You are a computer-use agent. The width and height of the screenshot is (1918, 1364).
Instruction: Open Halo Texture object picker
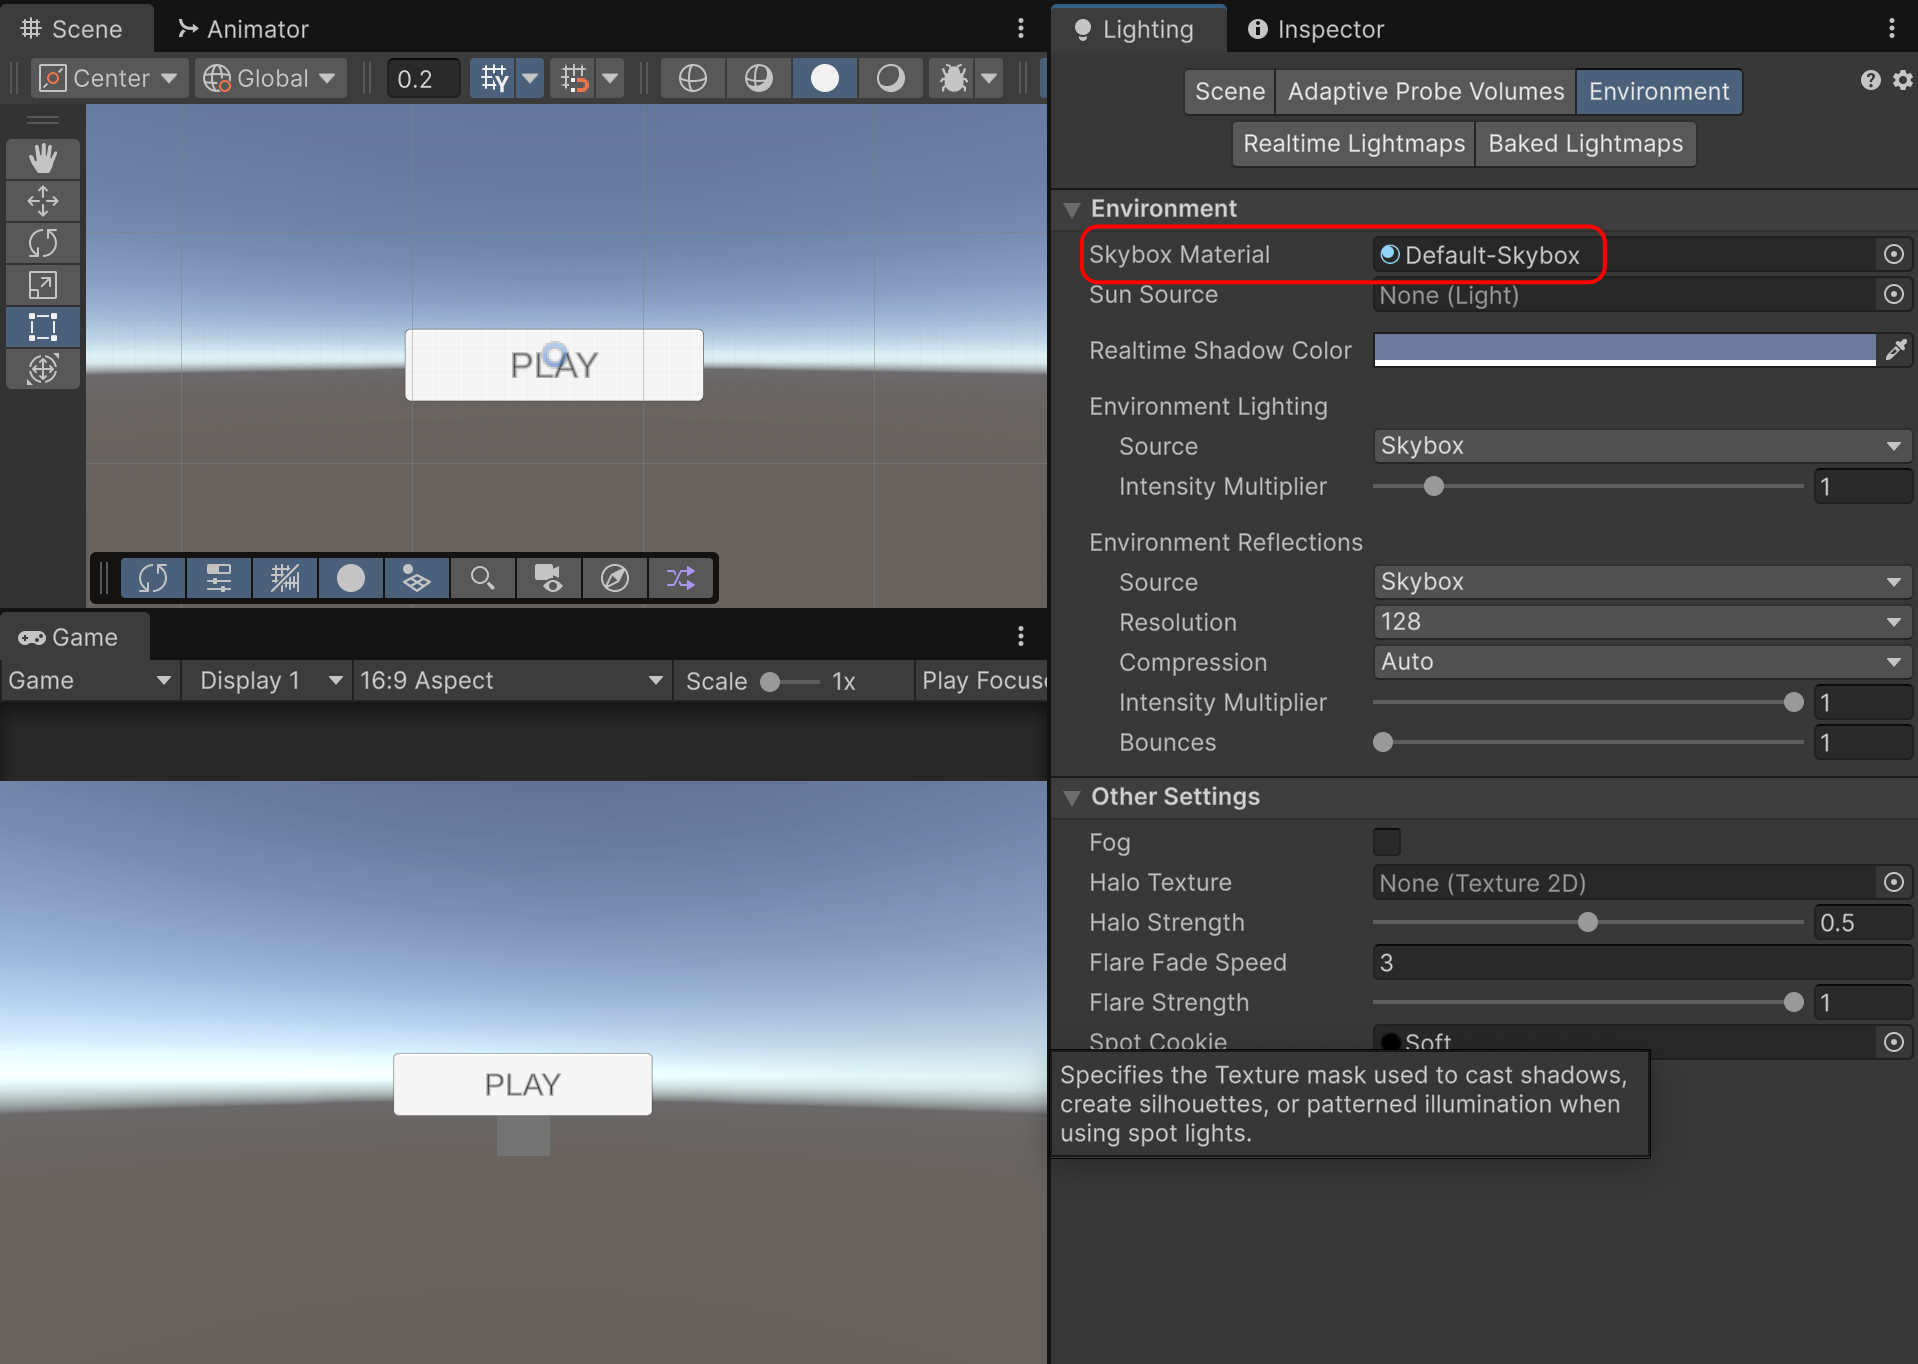pos(1893,883)
